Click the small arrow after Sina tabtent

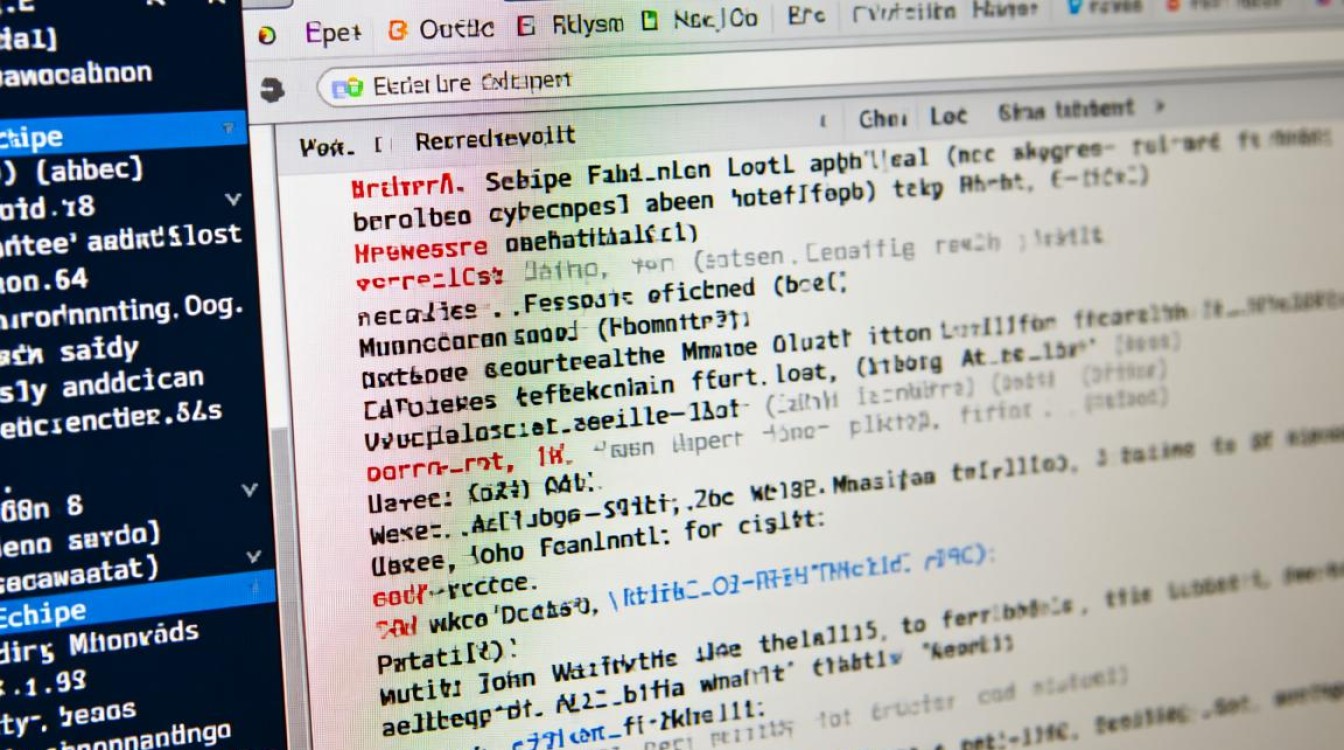tap(1160, 105)
